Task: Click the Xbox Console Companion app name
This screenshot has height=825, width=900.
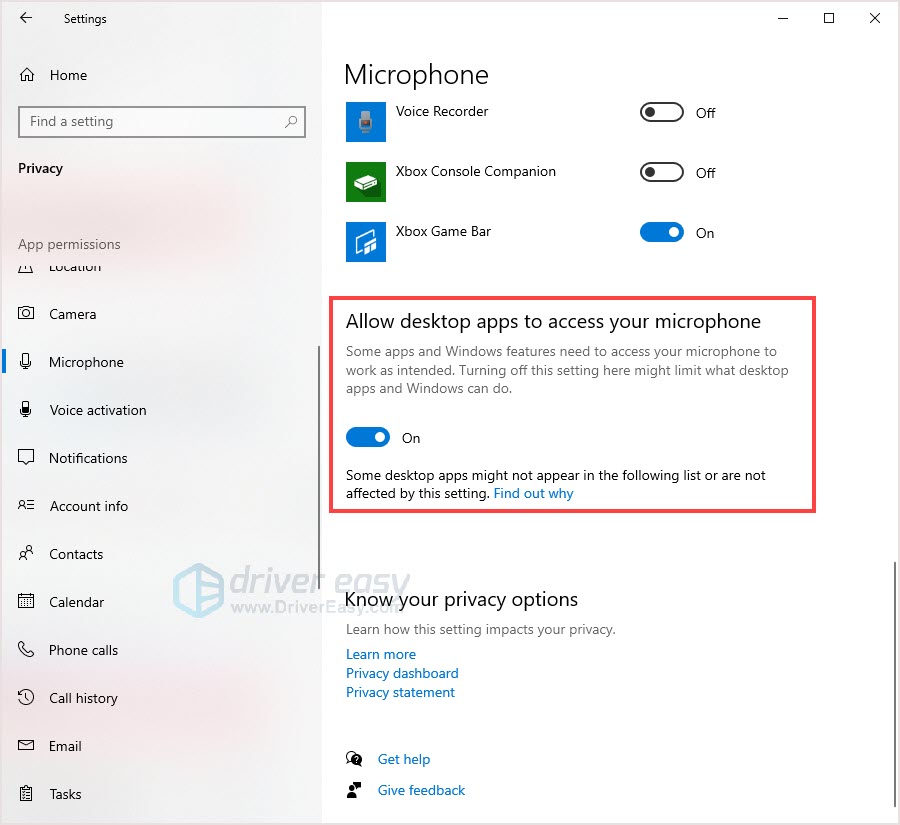Action: [x=476, y=172]
